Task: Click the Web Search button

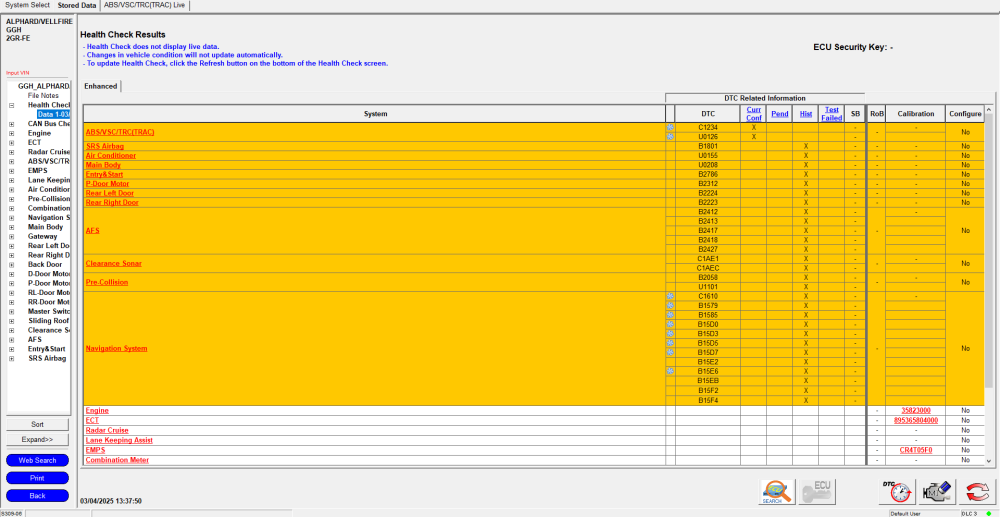Action: tap(38, 460)
